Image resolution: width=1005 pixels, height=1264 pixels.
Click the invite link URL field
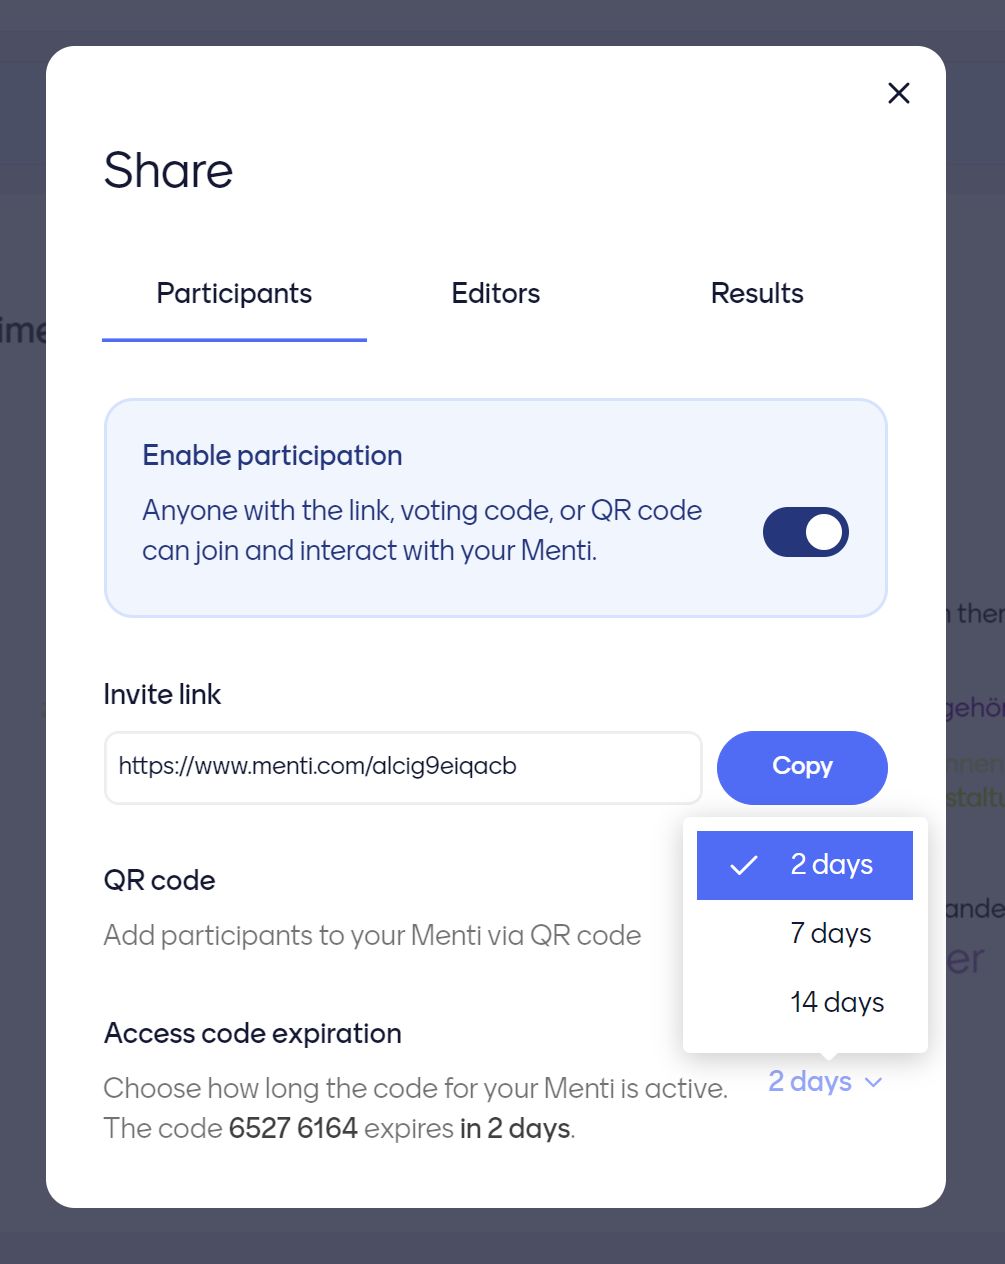pos(402,767)
